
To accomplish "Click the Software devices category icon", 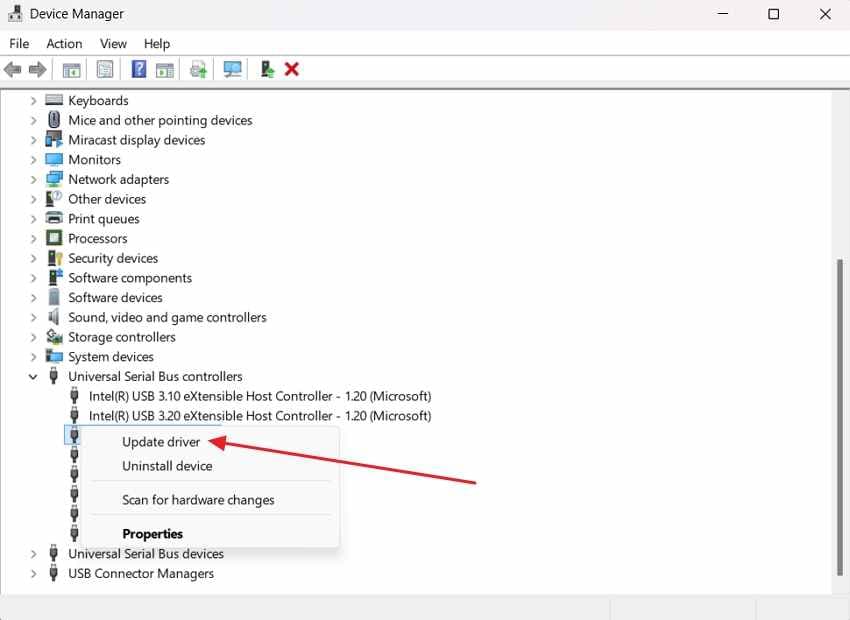I will coord(54,297).
